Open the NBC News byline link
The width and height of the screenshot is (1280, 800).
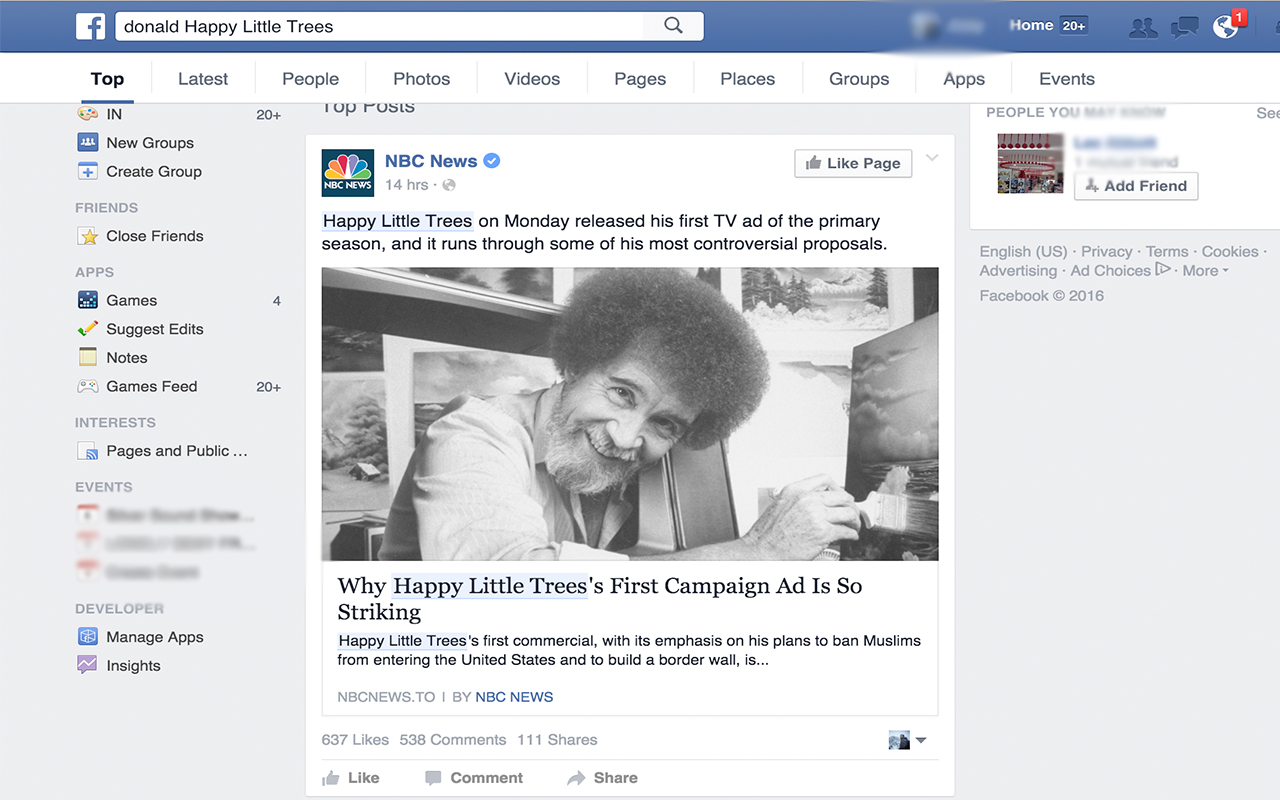click(514, 697)
